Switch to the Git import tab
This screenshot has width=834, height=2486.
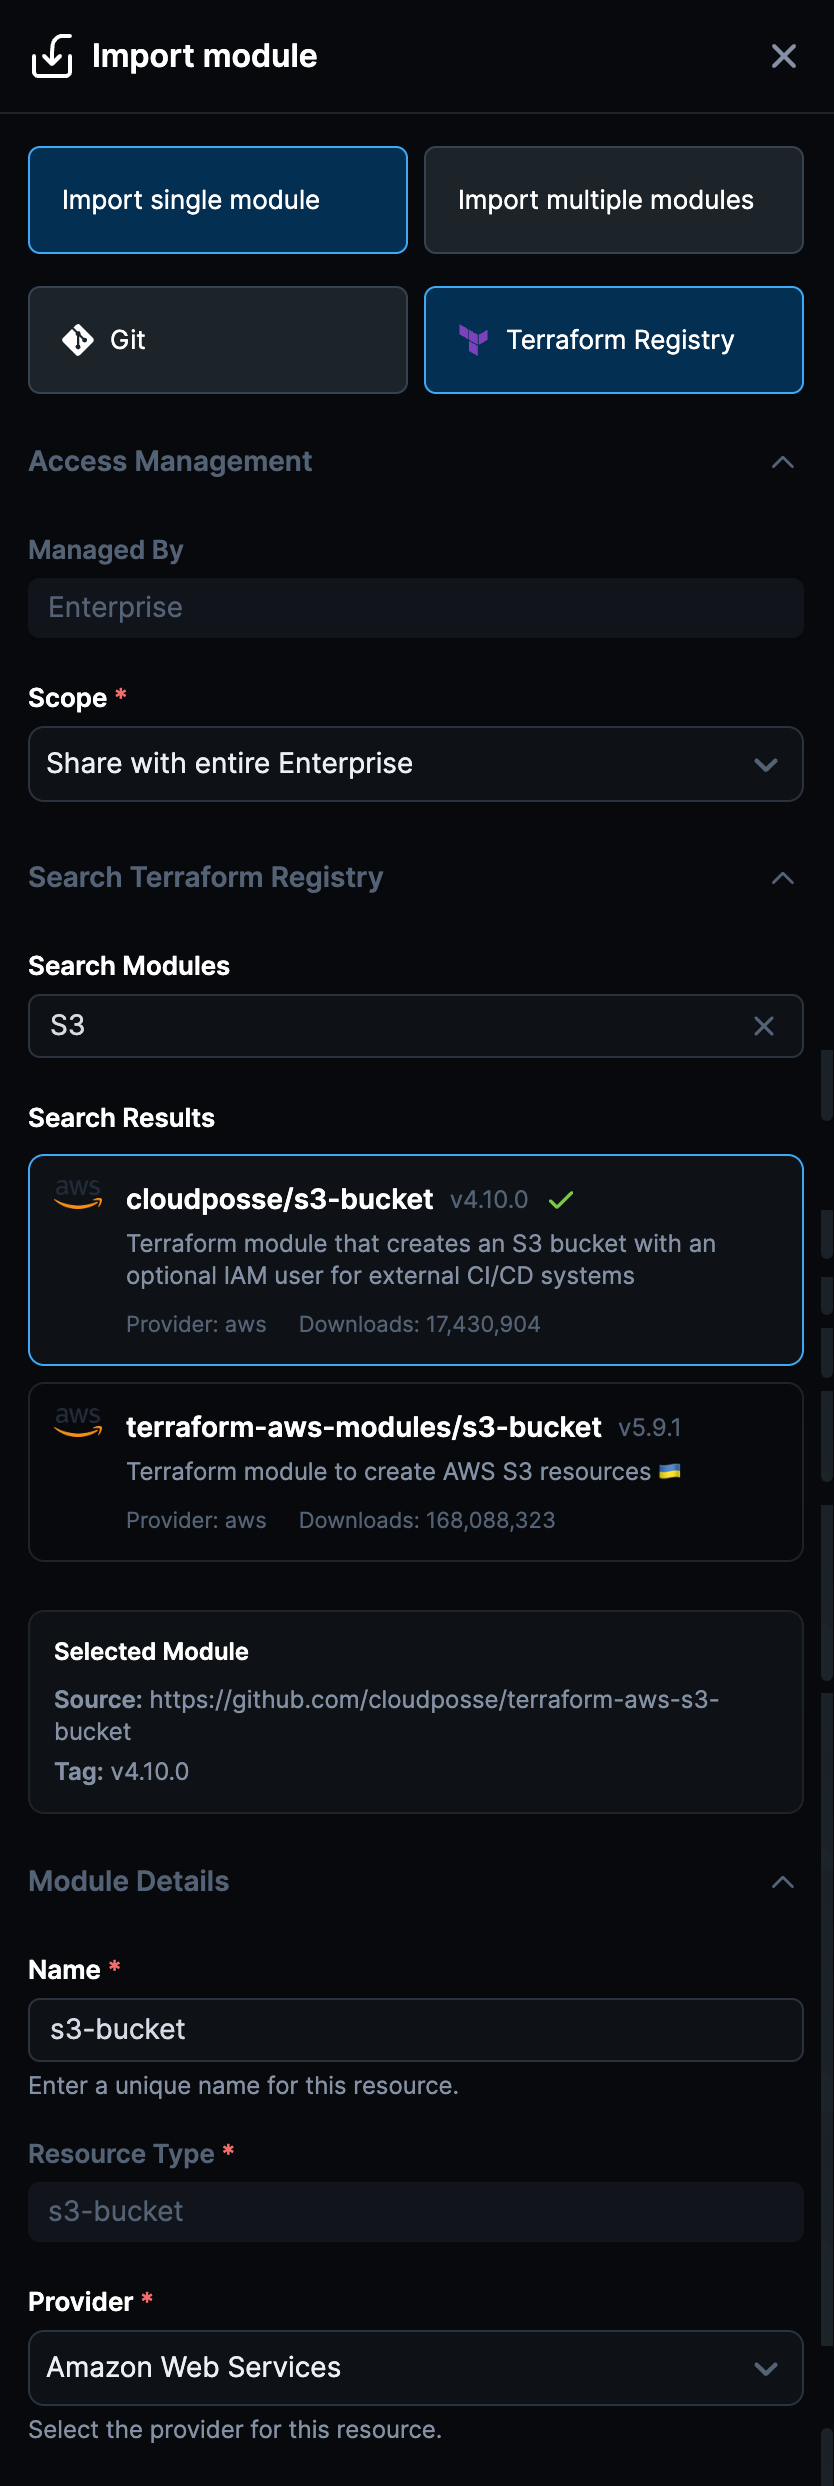(217, 340)
